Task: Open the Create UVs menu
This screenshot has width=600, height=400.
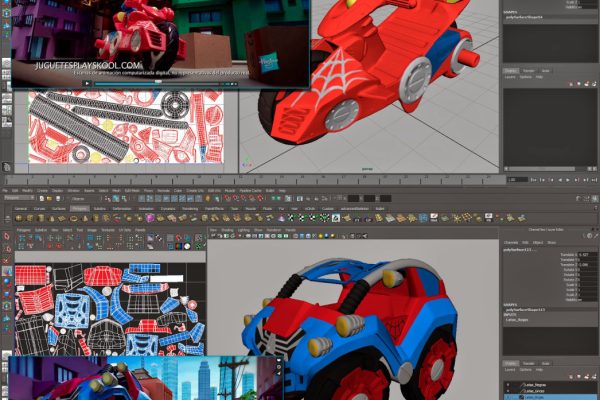Action: [195, 191]
